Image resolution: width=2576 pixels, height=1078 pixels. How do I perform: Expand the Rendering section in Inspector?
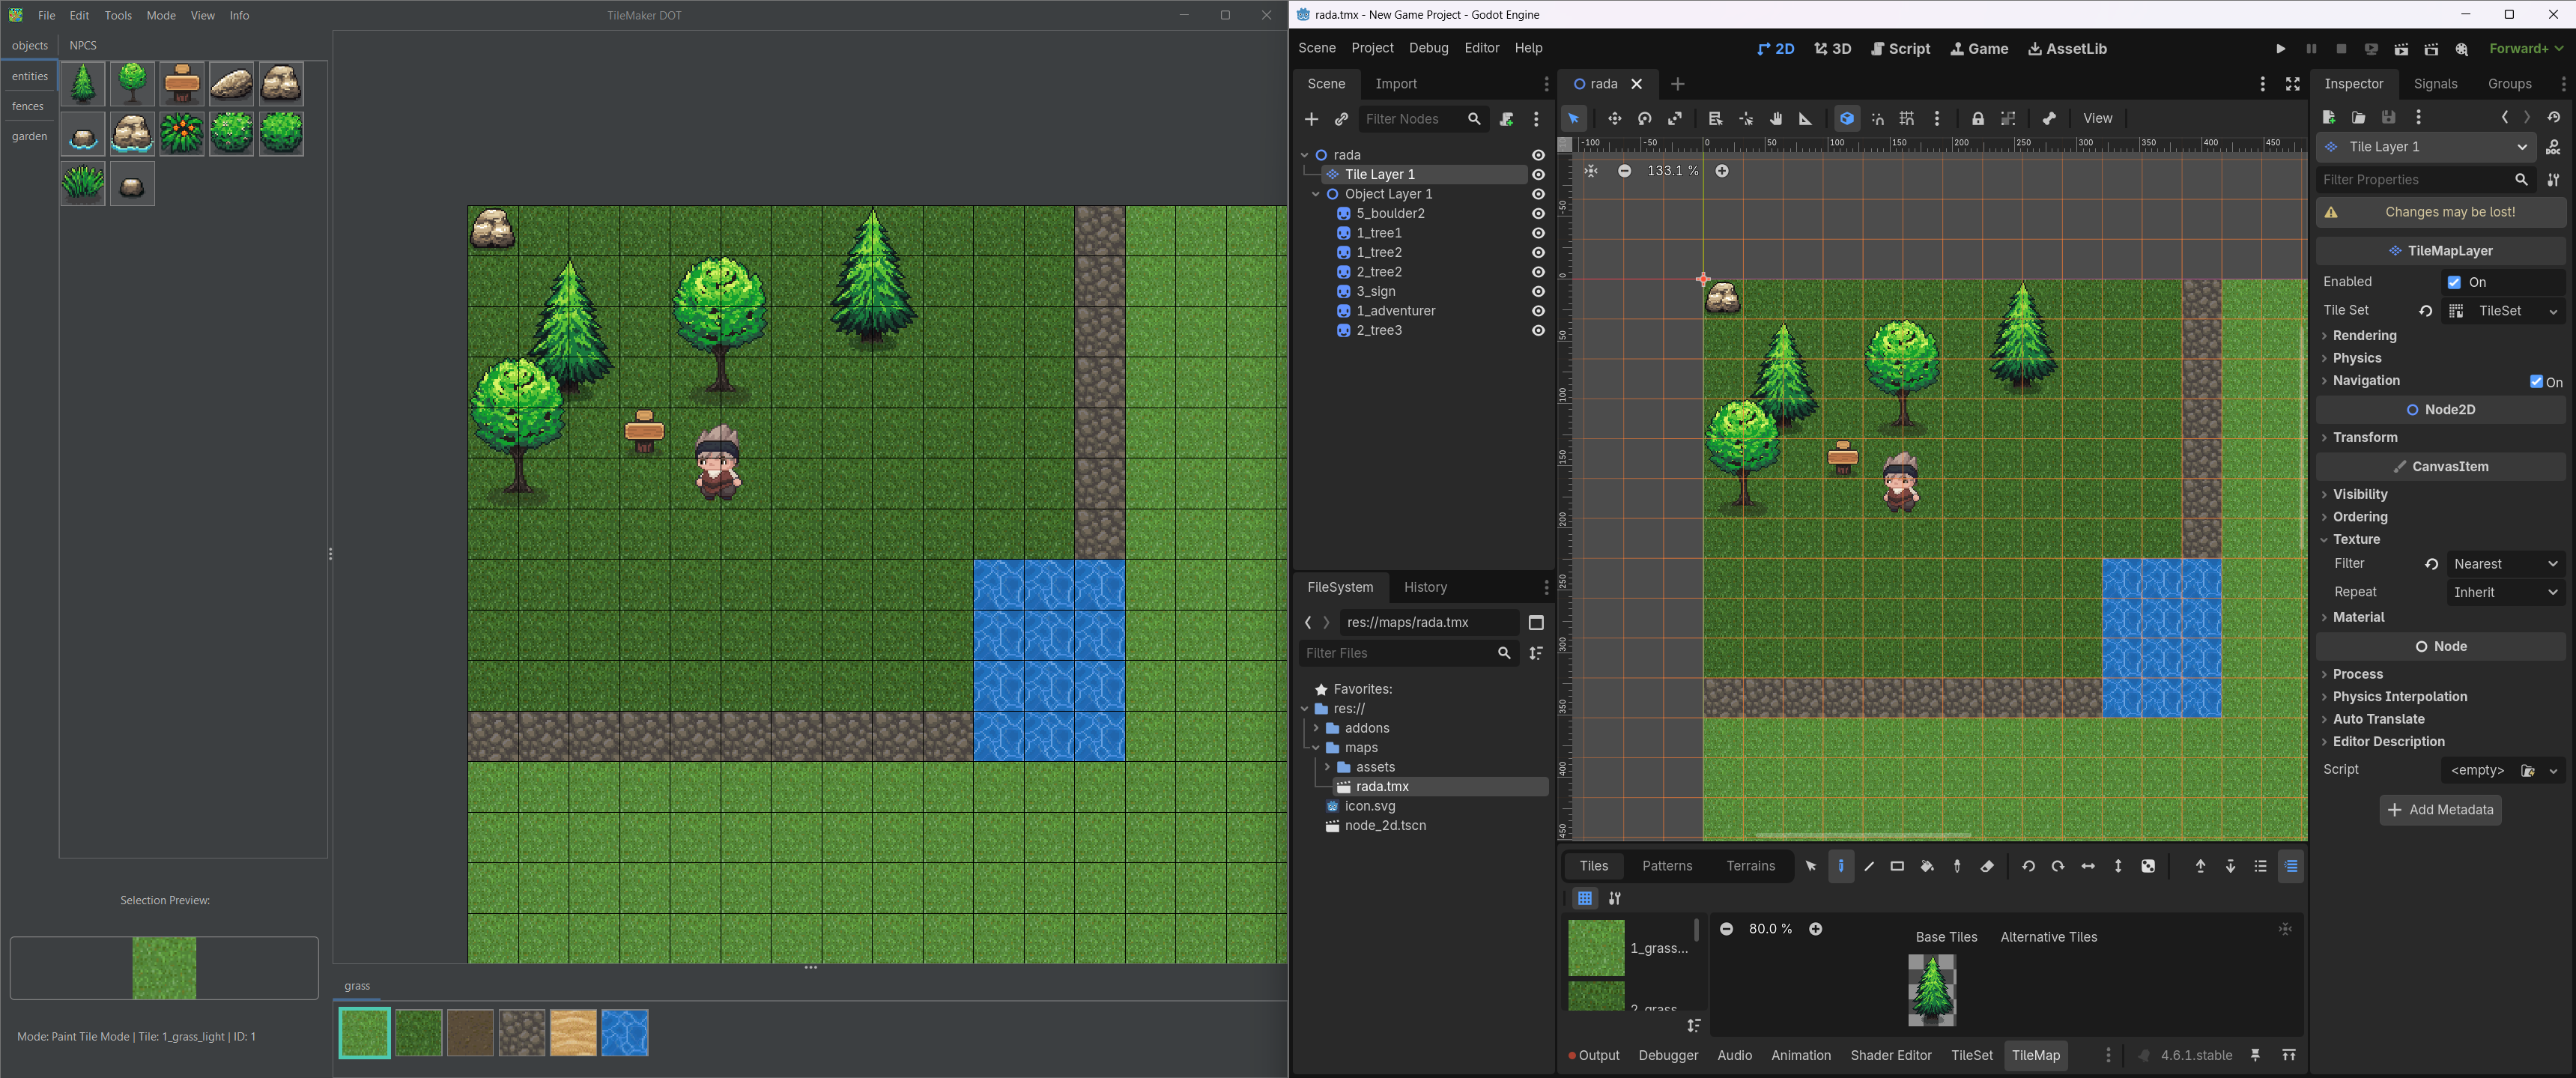click(x=2364, y=336)
